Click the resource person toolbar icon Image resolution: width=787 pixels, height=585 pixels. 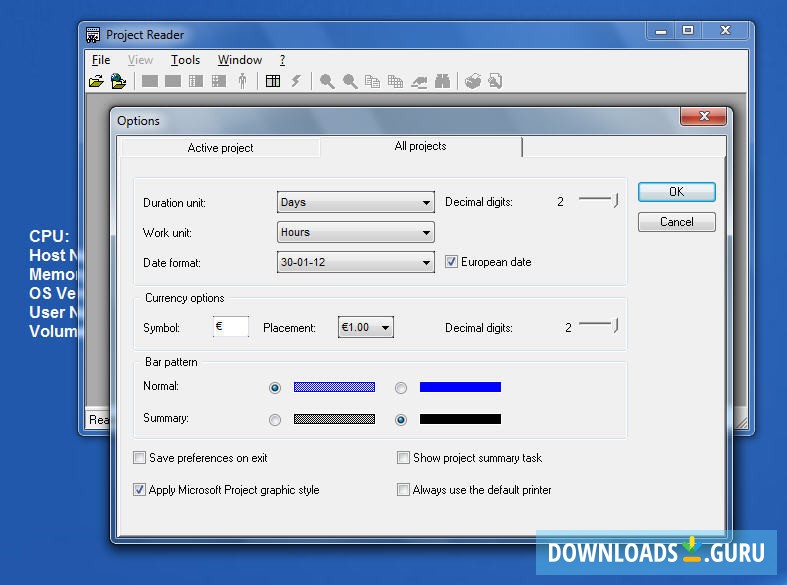point(242,81)
